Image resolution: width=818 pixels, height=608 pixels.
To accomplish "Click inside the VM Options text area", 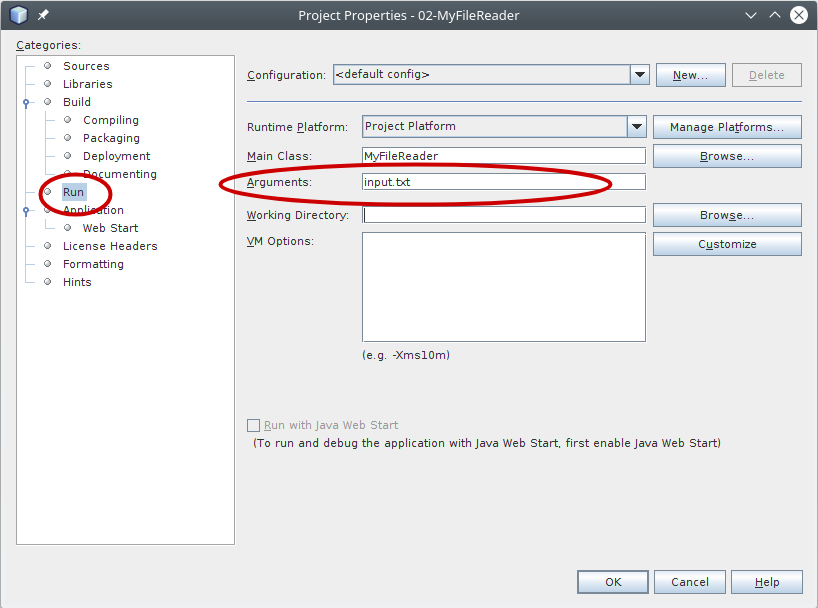I will [503, 287].
